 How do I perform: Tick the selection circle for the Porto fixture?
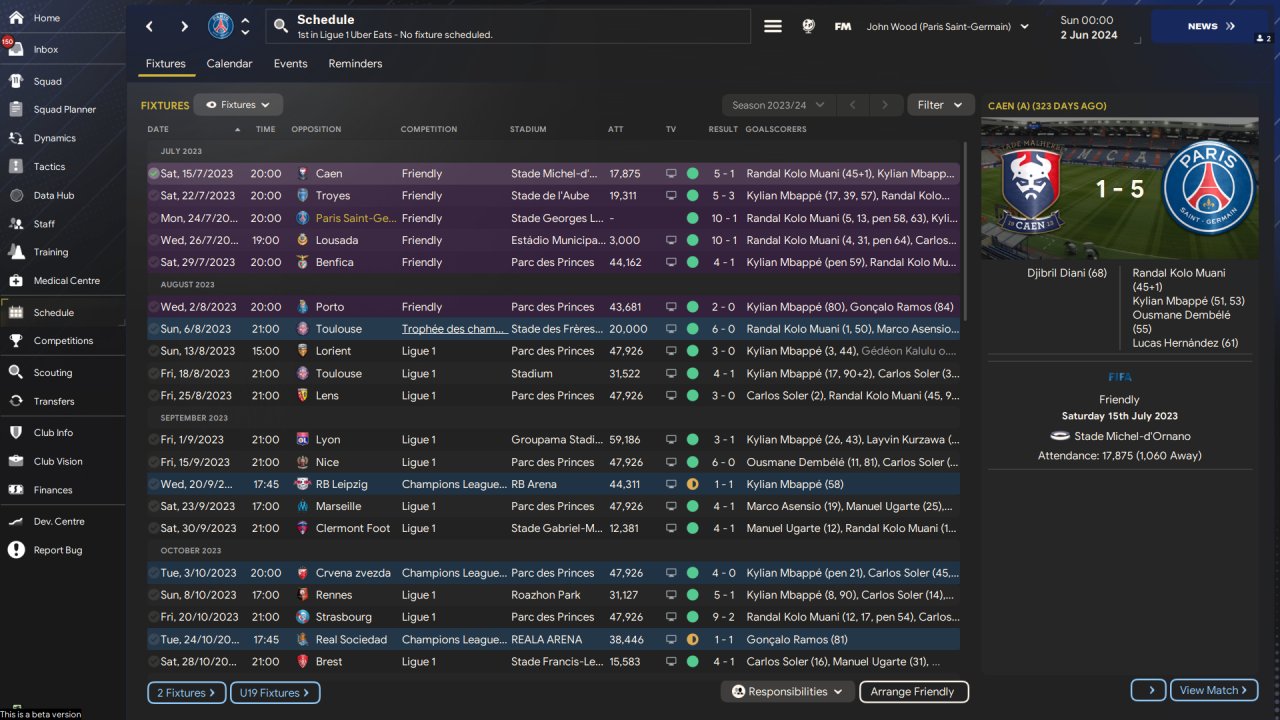pyautogui.click(x=154, y=307)
